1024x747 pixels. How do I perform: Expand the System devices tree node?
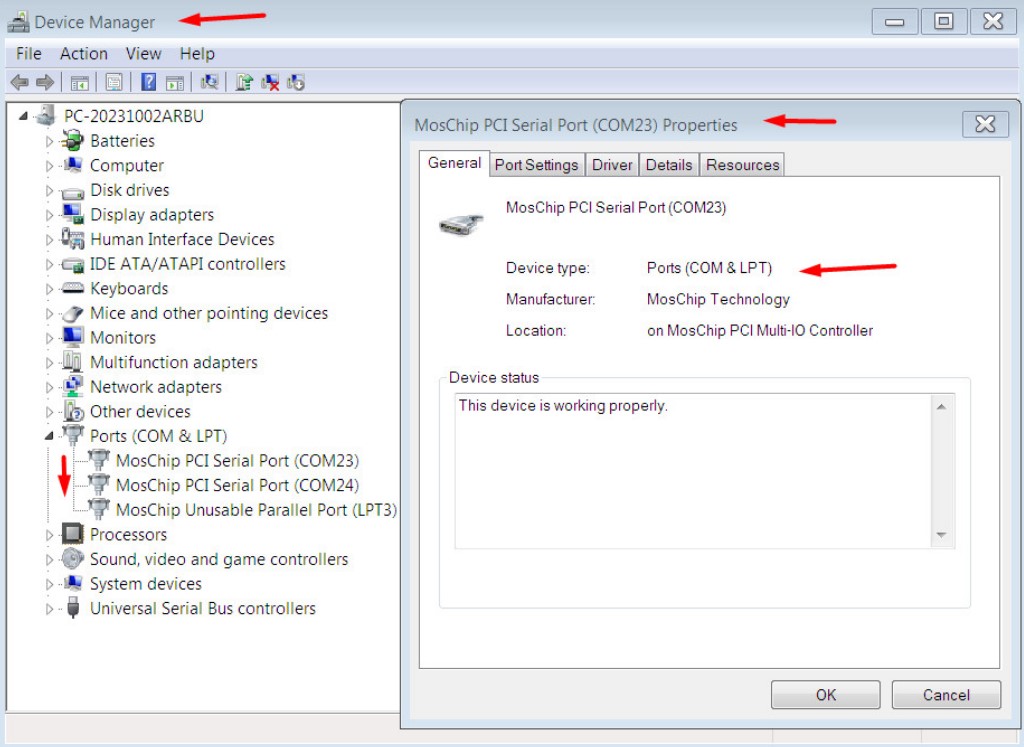coord(49,584)
